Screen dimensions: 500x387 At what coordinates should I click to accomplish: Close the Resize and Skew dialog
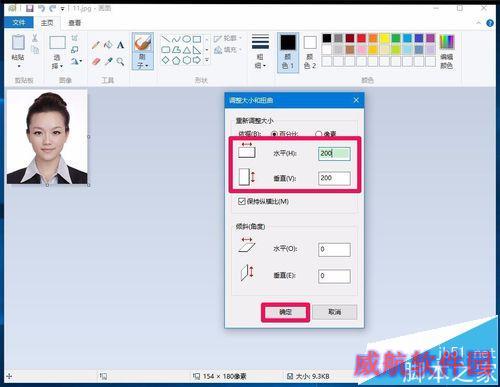[356, 100]
